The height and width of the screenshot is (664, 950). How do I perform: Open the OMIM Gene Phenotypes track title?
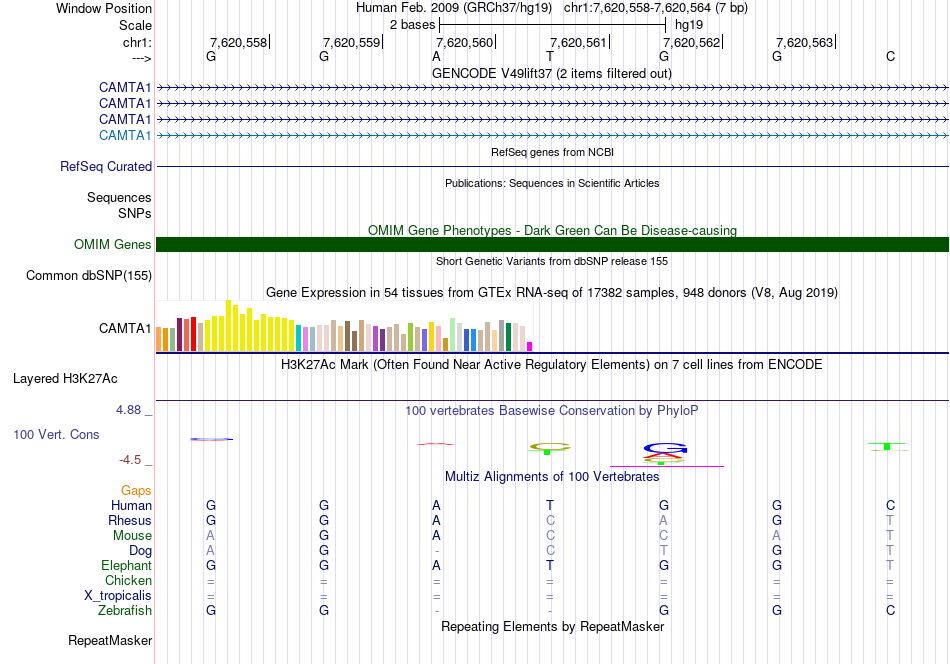point(552,230)
